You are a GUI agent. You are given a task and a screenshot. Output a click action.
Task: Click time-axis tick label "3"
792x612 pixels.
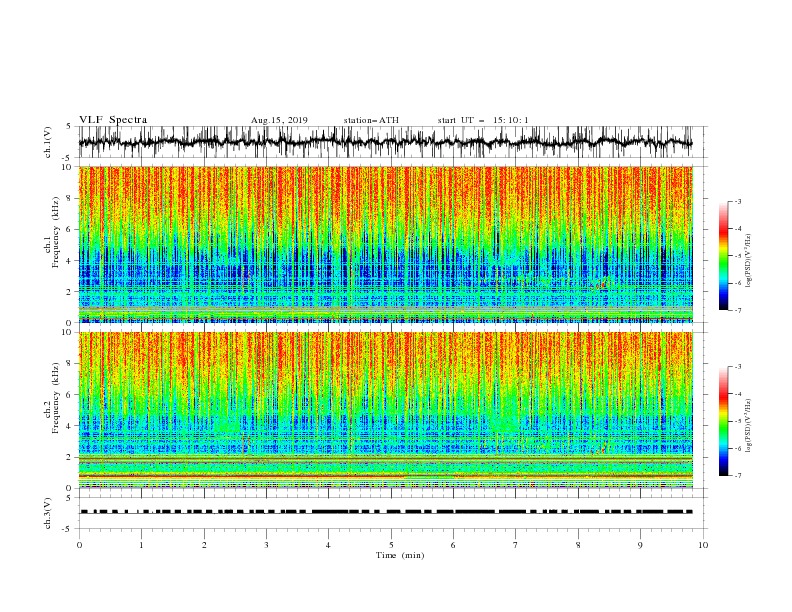tap(267, 545)
